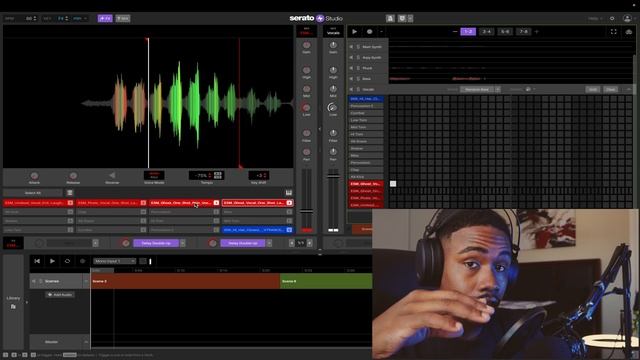
Task: Select the 3-4 bar range tab
Action: (x=487, y=31)
